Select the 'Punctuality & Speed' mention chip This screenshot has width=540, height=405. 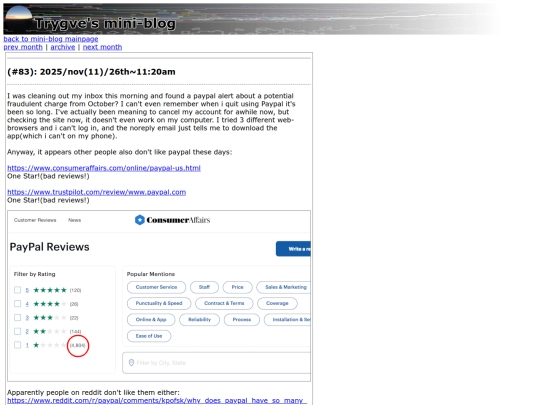159,303
